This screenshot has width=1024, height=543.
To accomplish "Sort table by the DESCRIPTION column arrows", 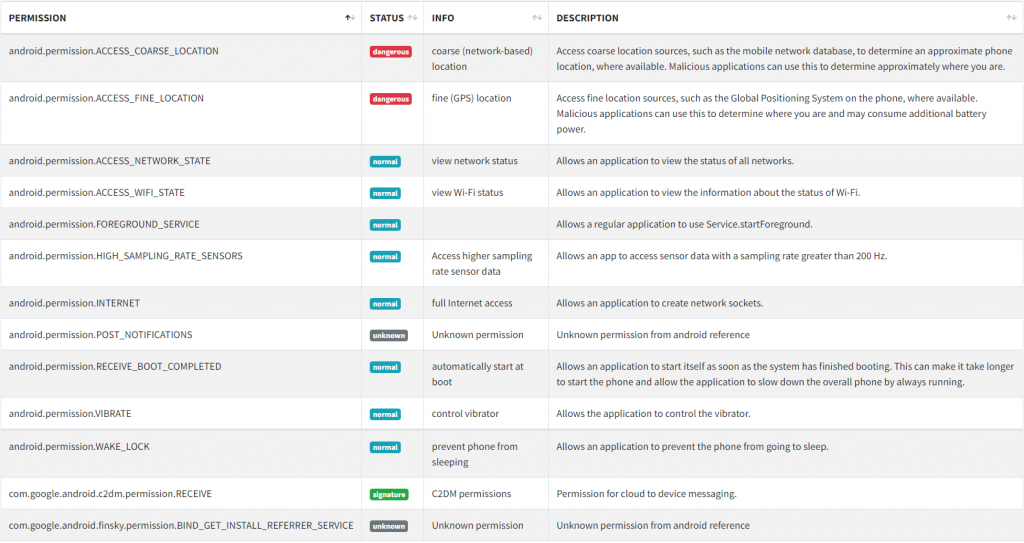I will pos(1011,18).
